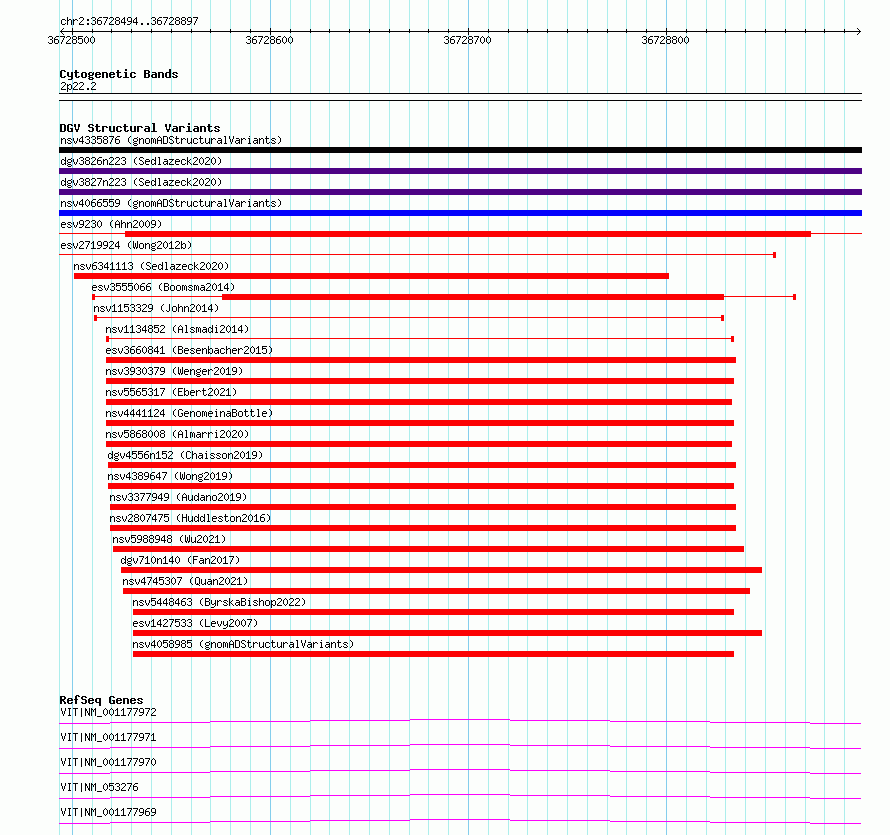Open esv3660841 (Besenbacher2015) label
The image size is (890, 835).
pos(189,350)
